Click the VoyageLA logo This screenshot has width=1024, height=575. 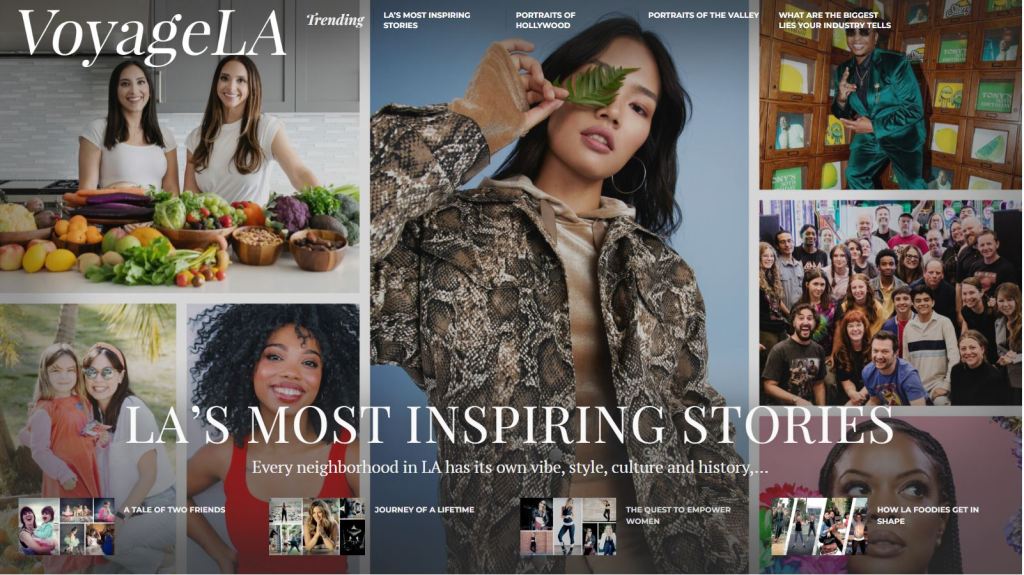[152, 36]
